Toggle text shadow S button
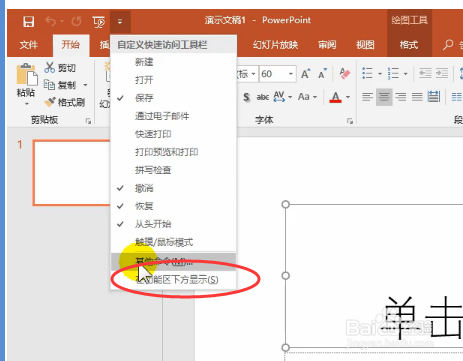The image size is (463, 361). (x=246, y=97)
